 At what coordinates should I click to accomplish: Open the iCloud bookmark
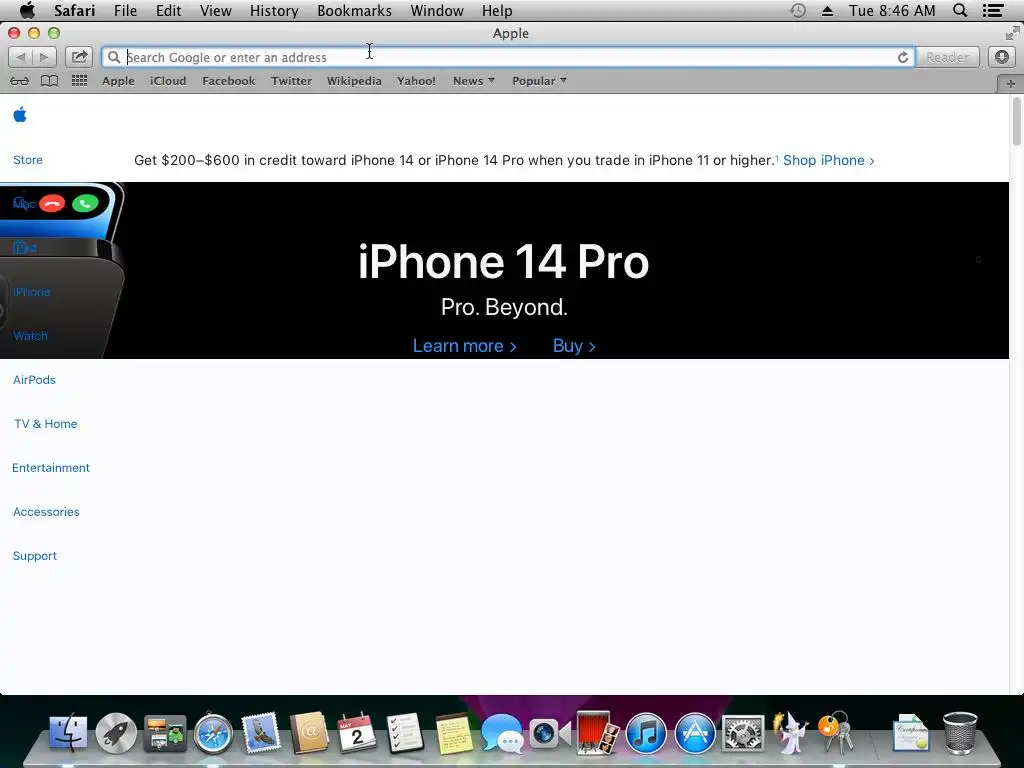[x=168, y=81]
